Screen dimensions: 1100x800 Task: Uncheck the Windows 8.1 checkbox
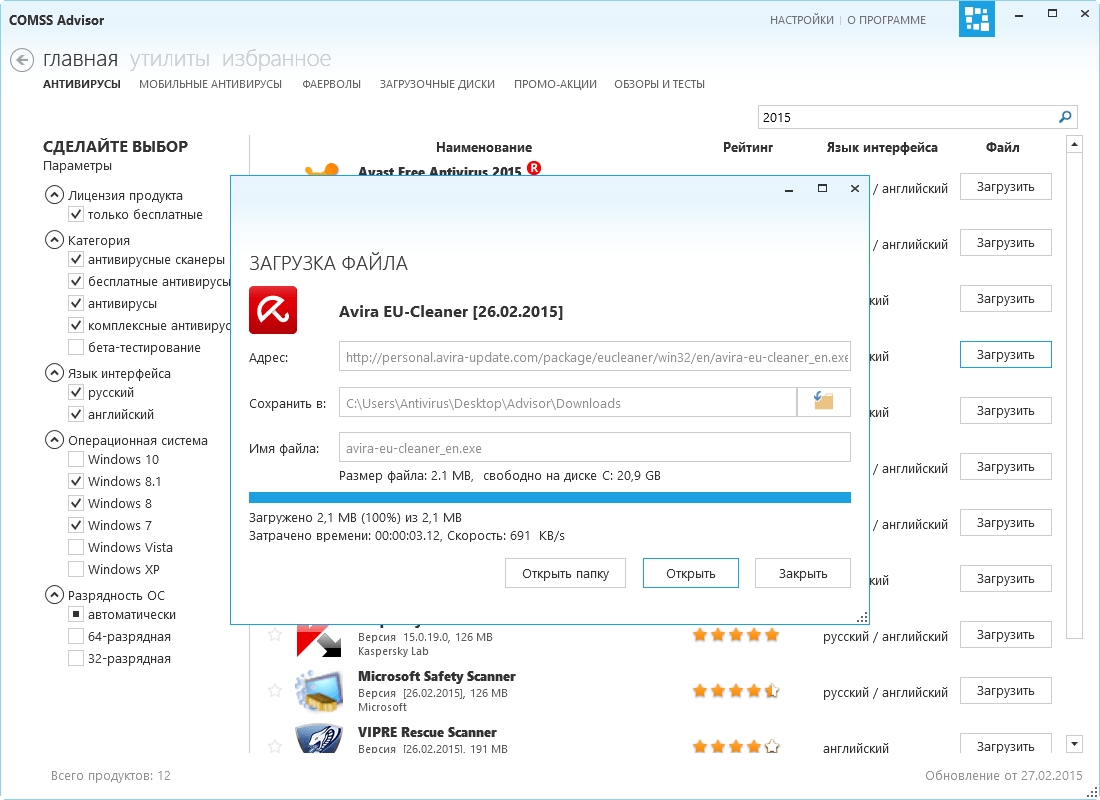(x=76, y=481)
